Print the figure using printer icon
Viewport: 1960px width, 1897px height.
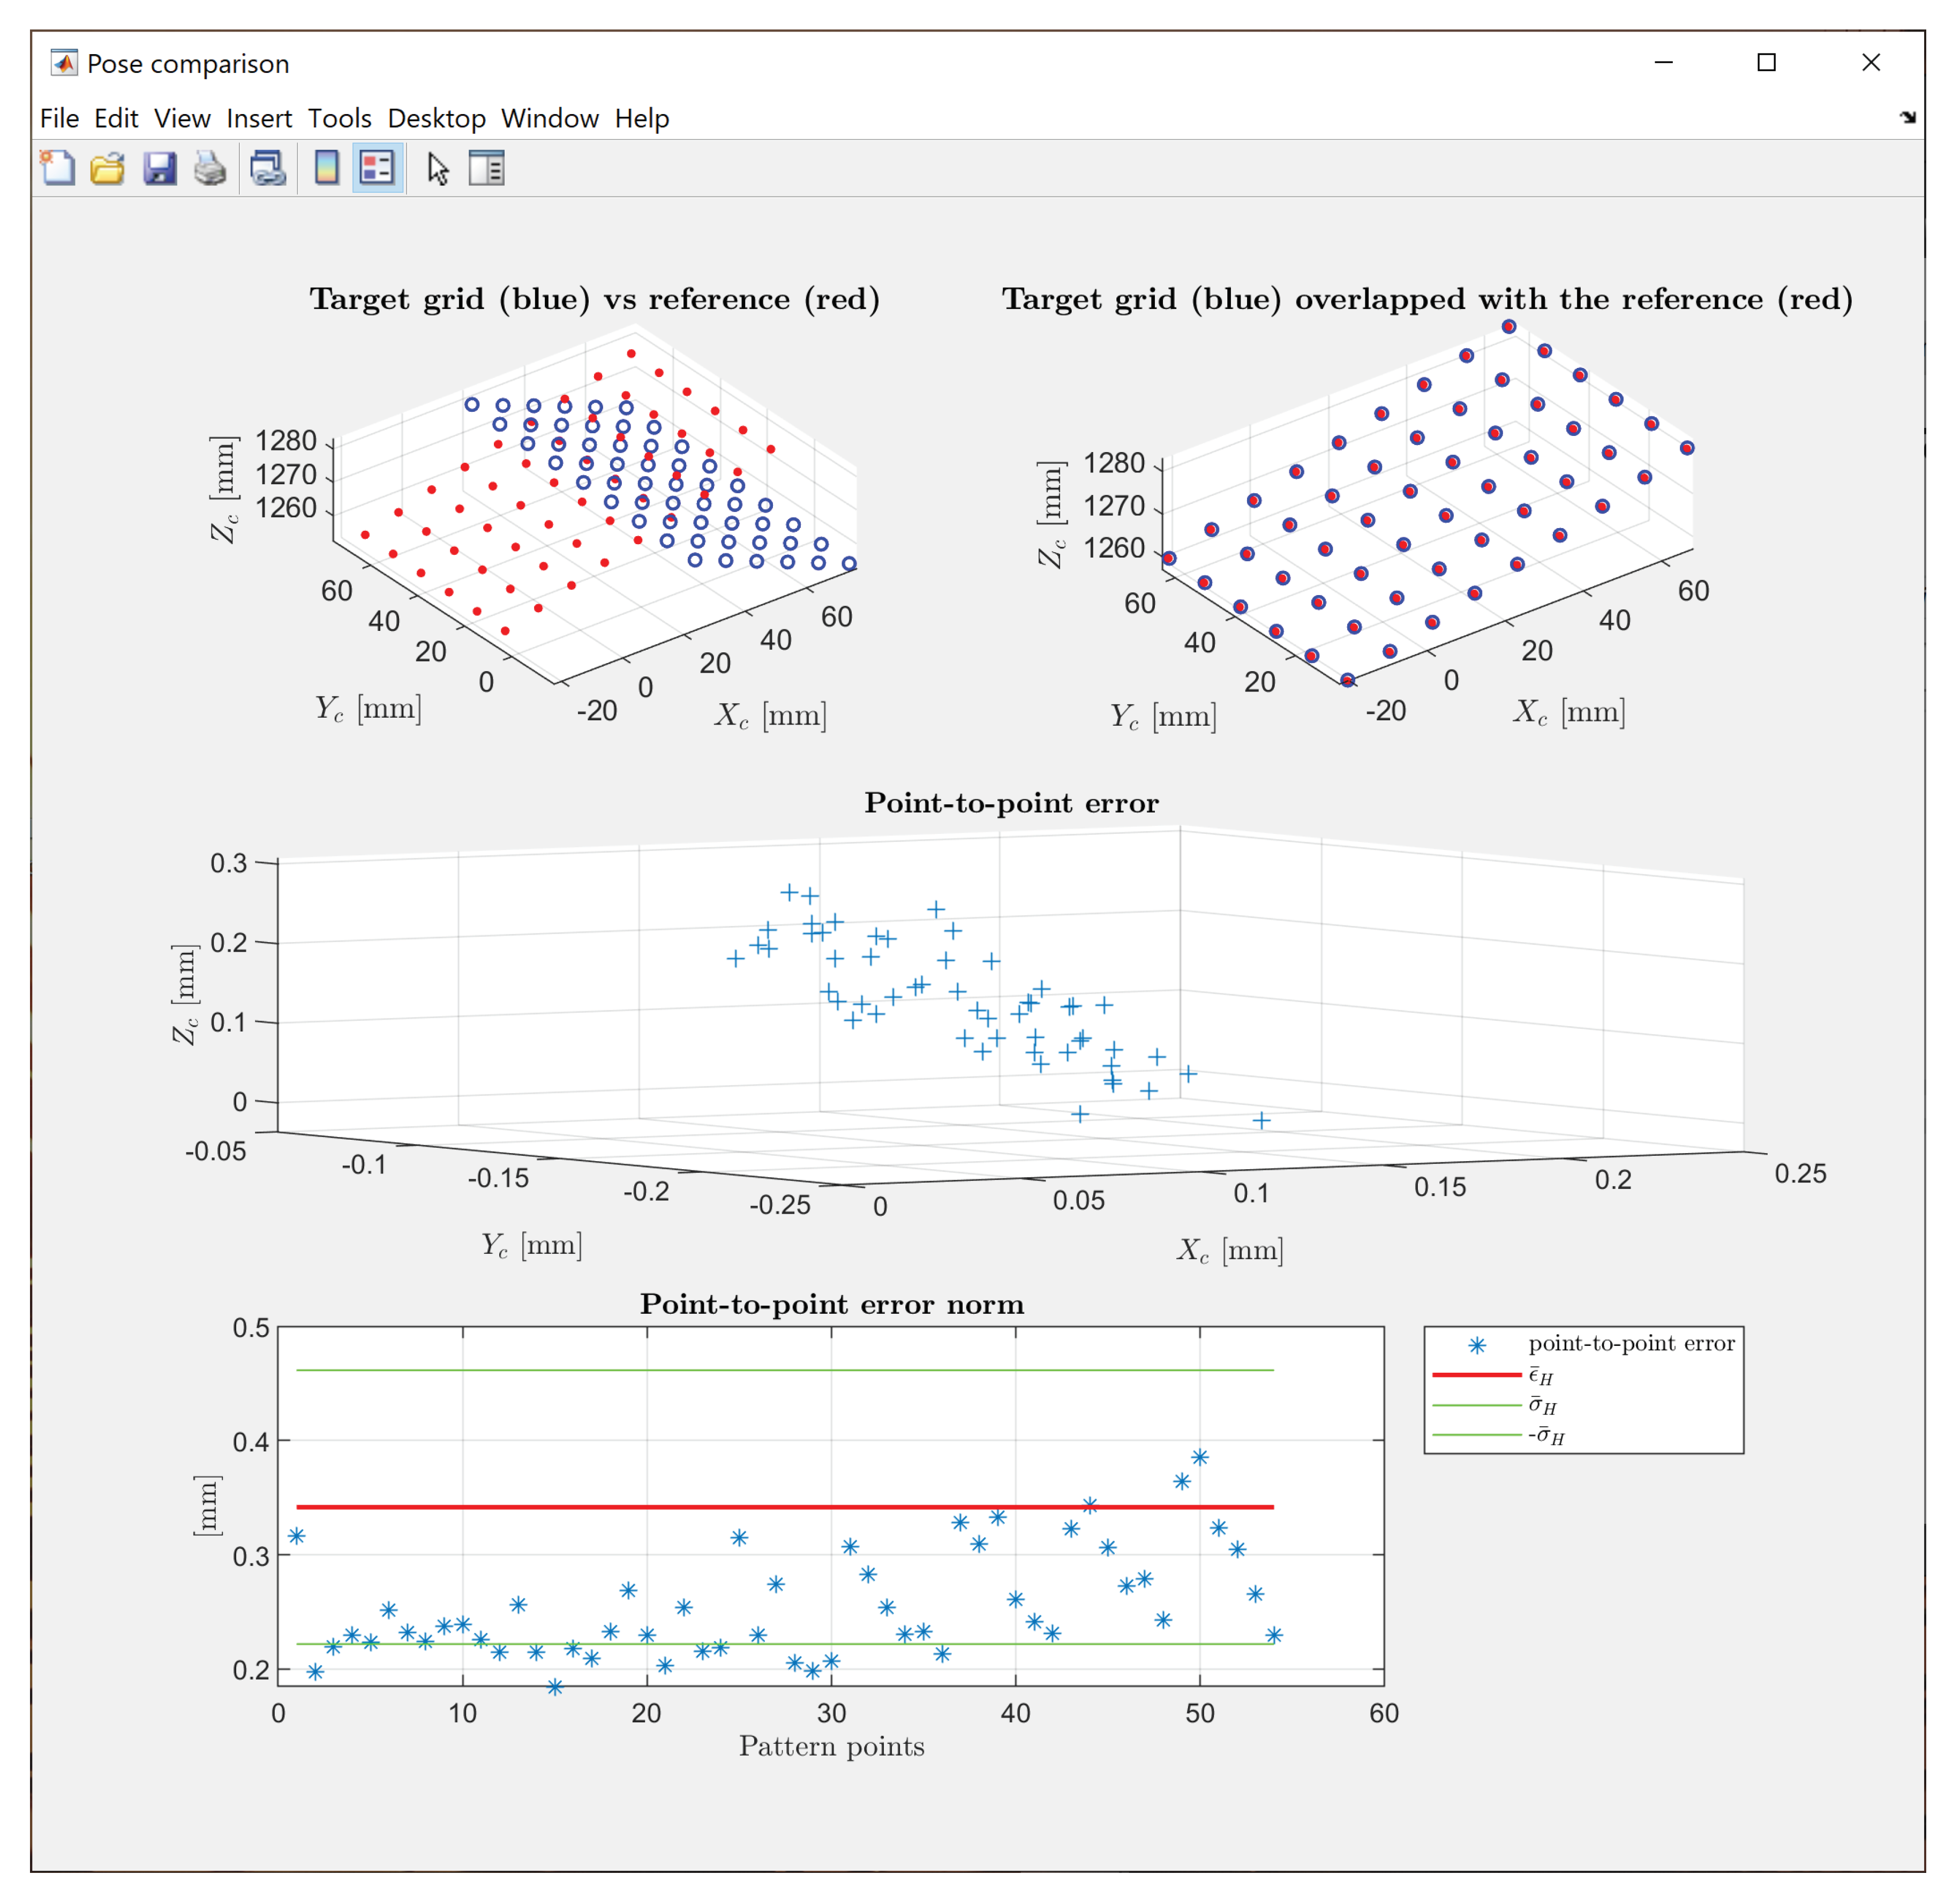tap(210, 168)
